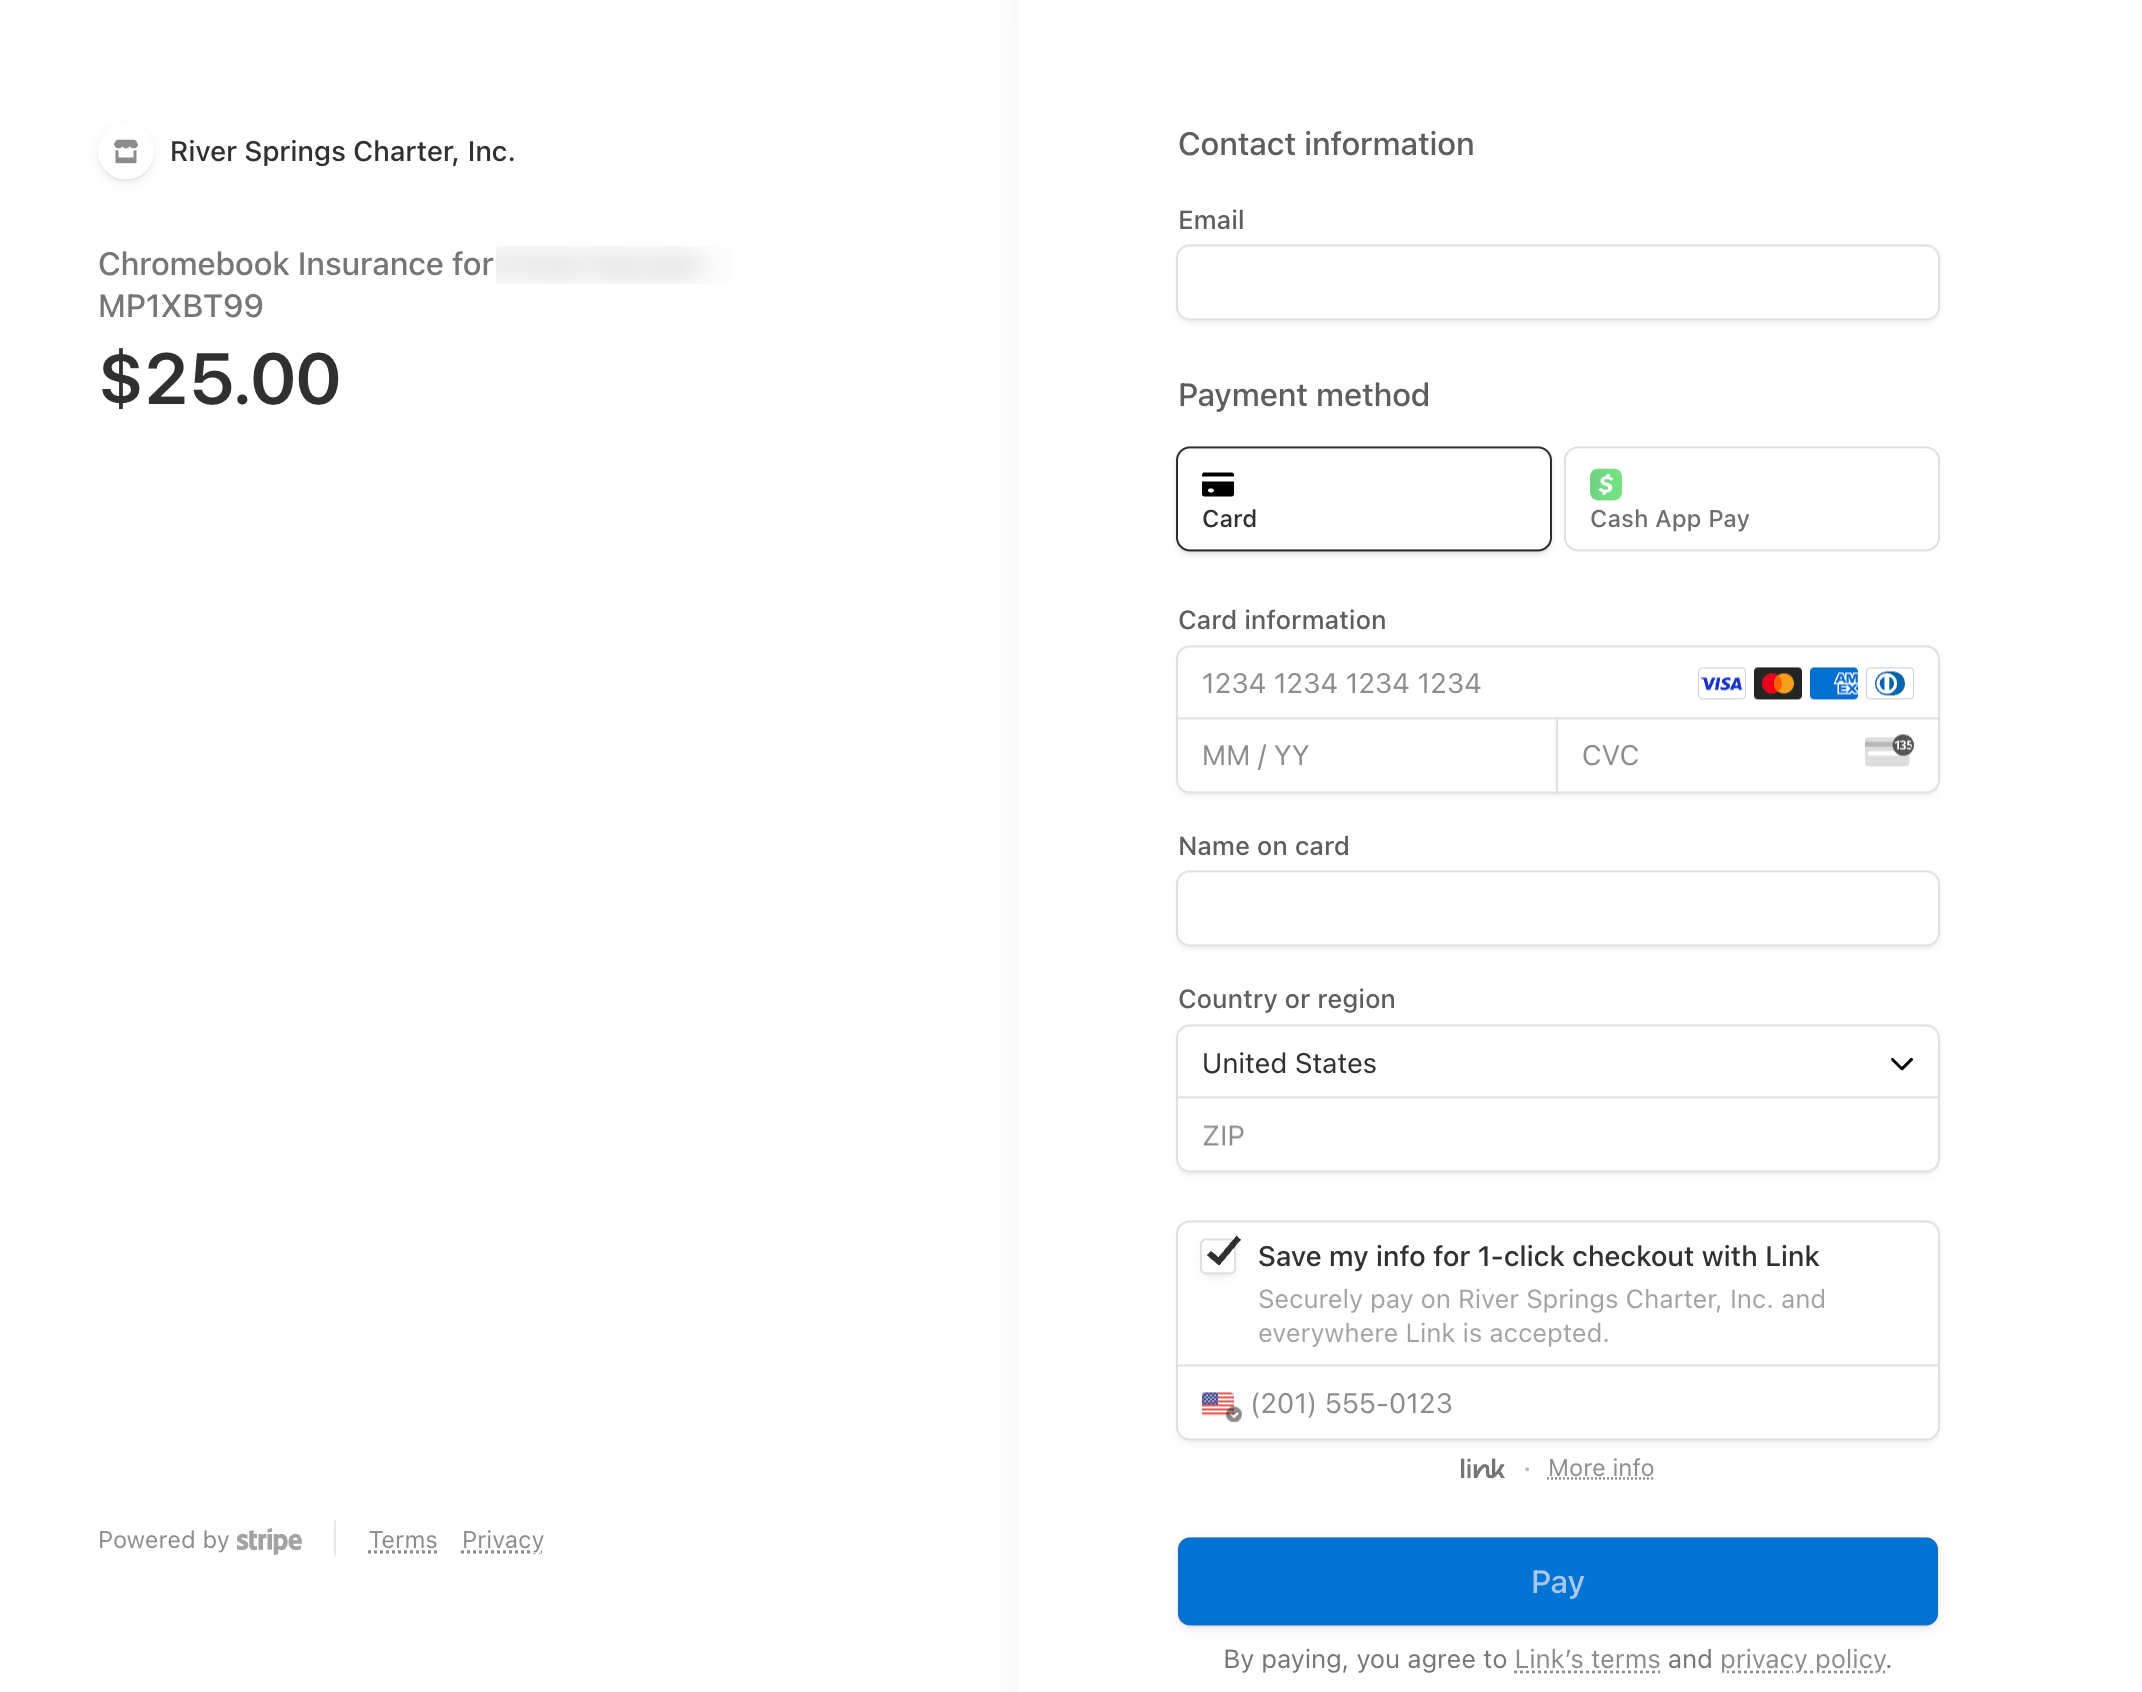This screenshot has width=2142, height=1692.
Task: Click the Mastercard logo icon
Action: [x=1777, y=684]
